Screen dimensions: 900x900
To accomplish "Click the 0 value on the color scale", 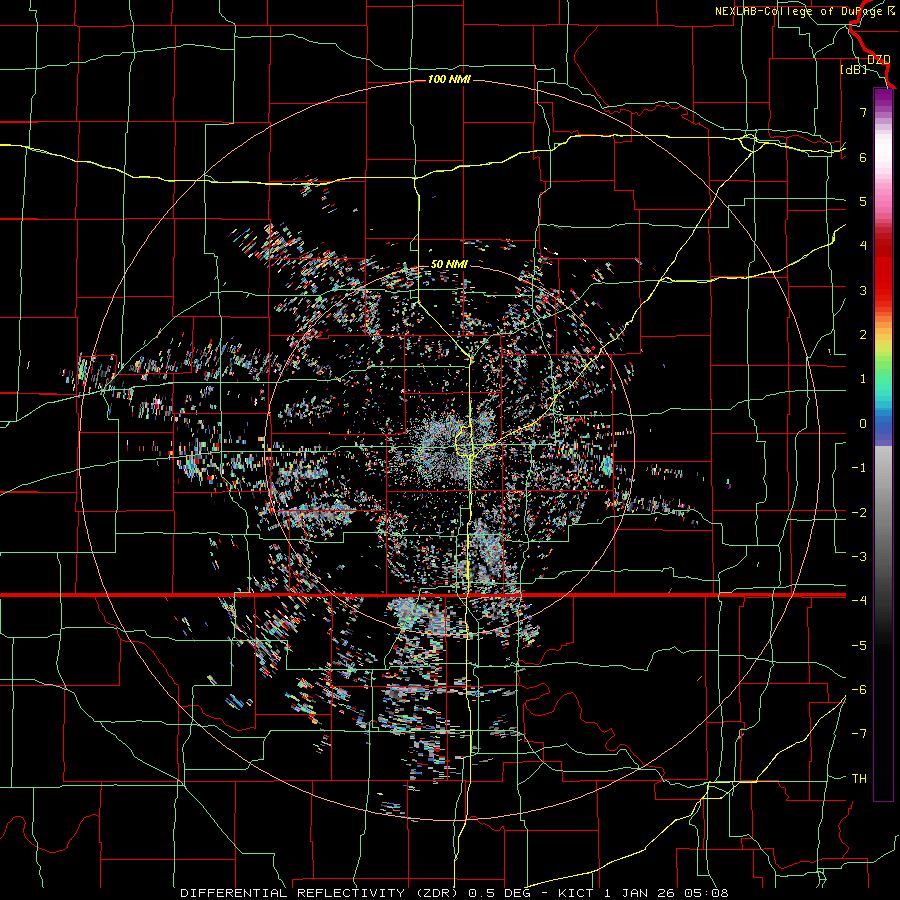I will (863, 424).
